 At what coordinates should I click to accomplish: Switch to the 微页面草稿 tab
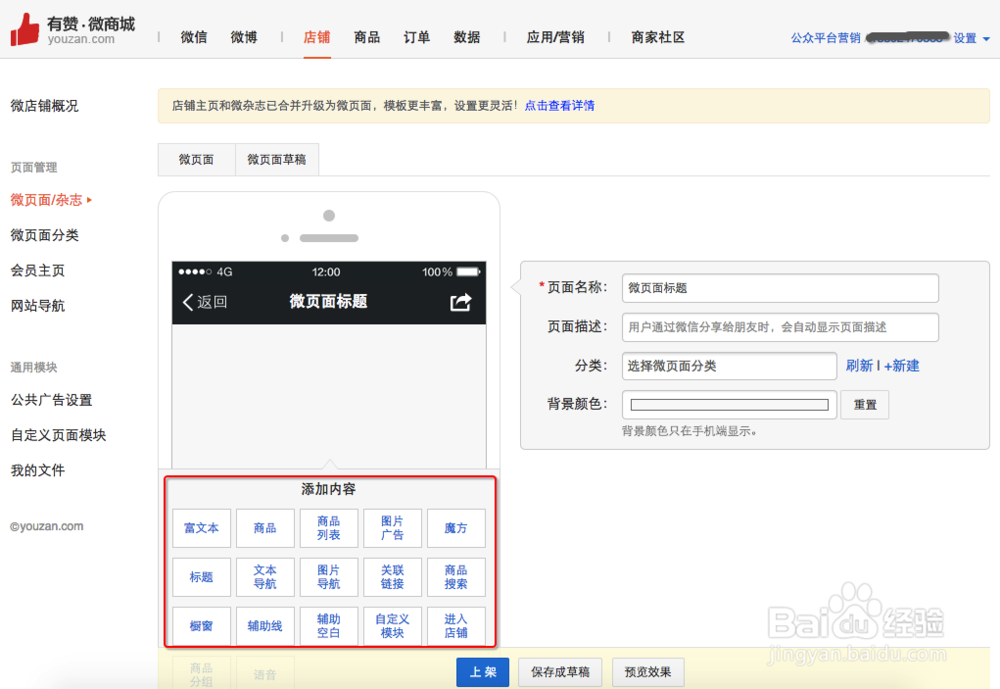tap(277, 159)
